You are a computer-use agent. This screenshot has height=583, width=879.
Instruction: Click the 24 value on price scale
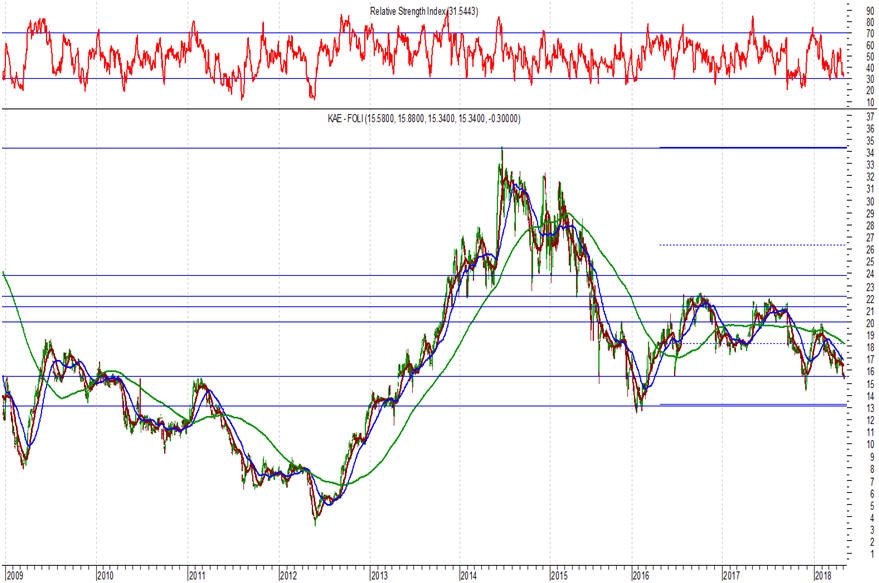pyautogui.click(x=870, y=275)
